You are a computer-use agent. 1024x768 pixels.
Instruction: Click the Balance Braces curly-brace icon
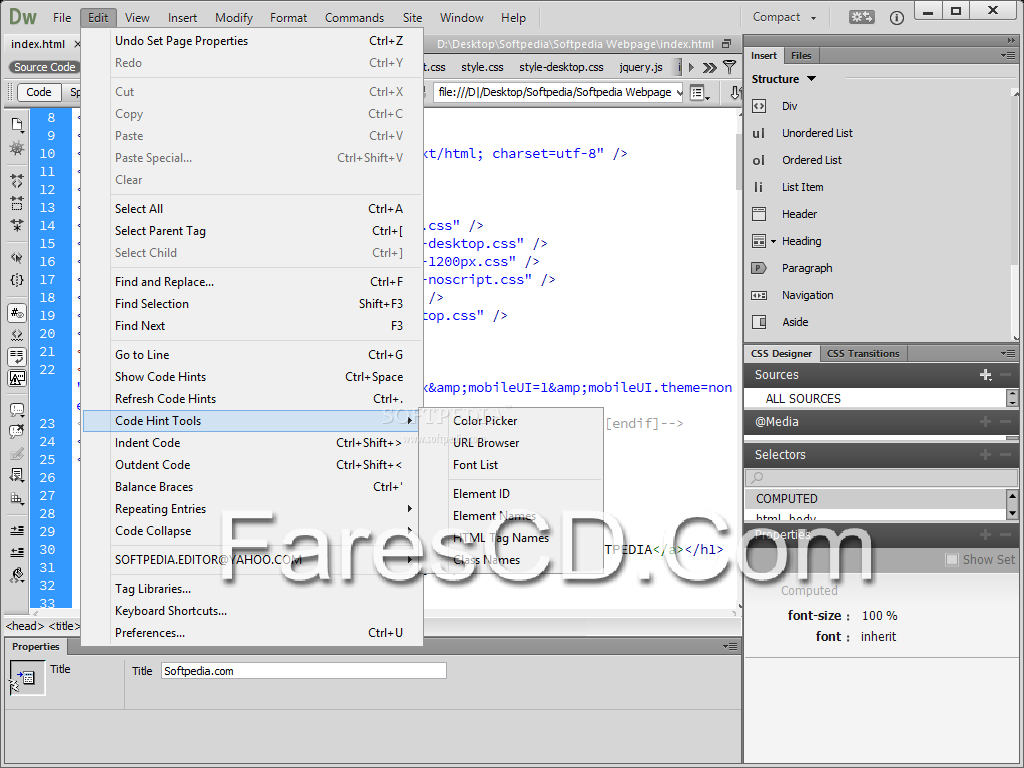pos(17,280)
